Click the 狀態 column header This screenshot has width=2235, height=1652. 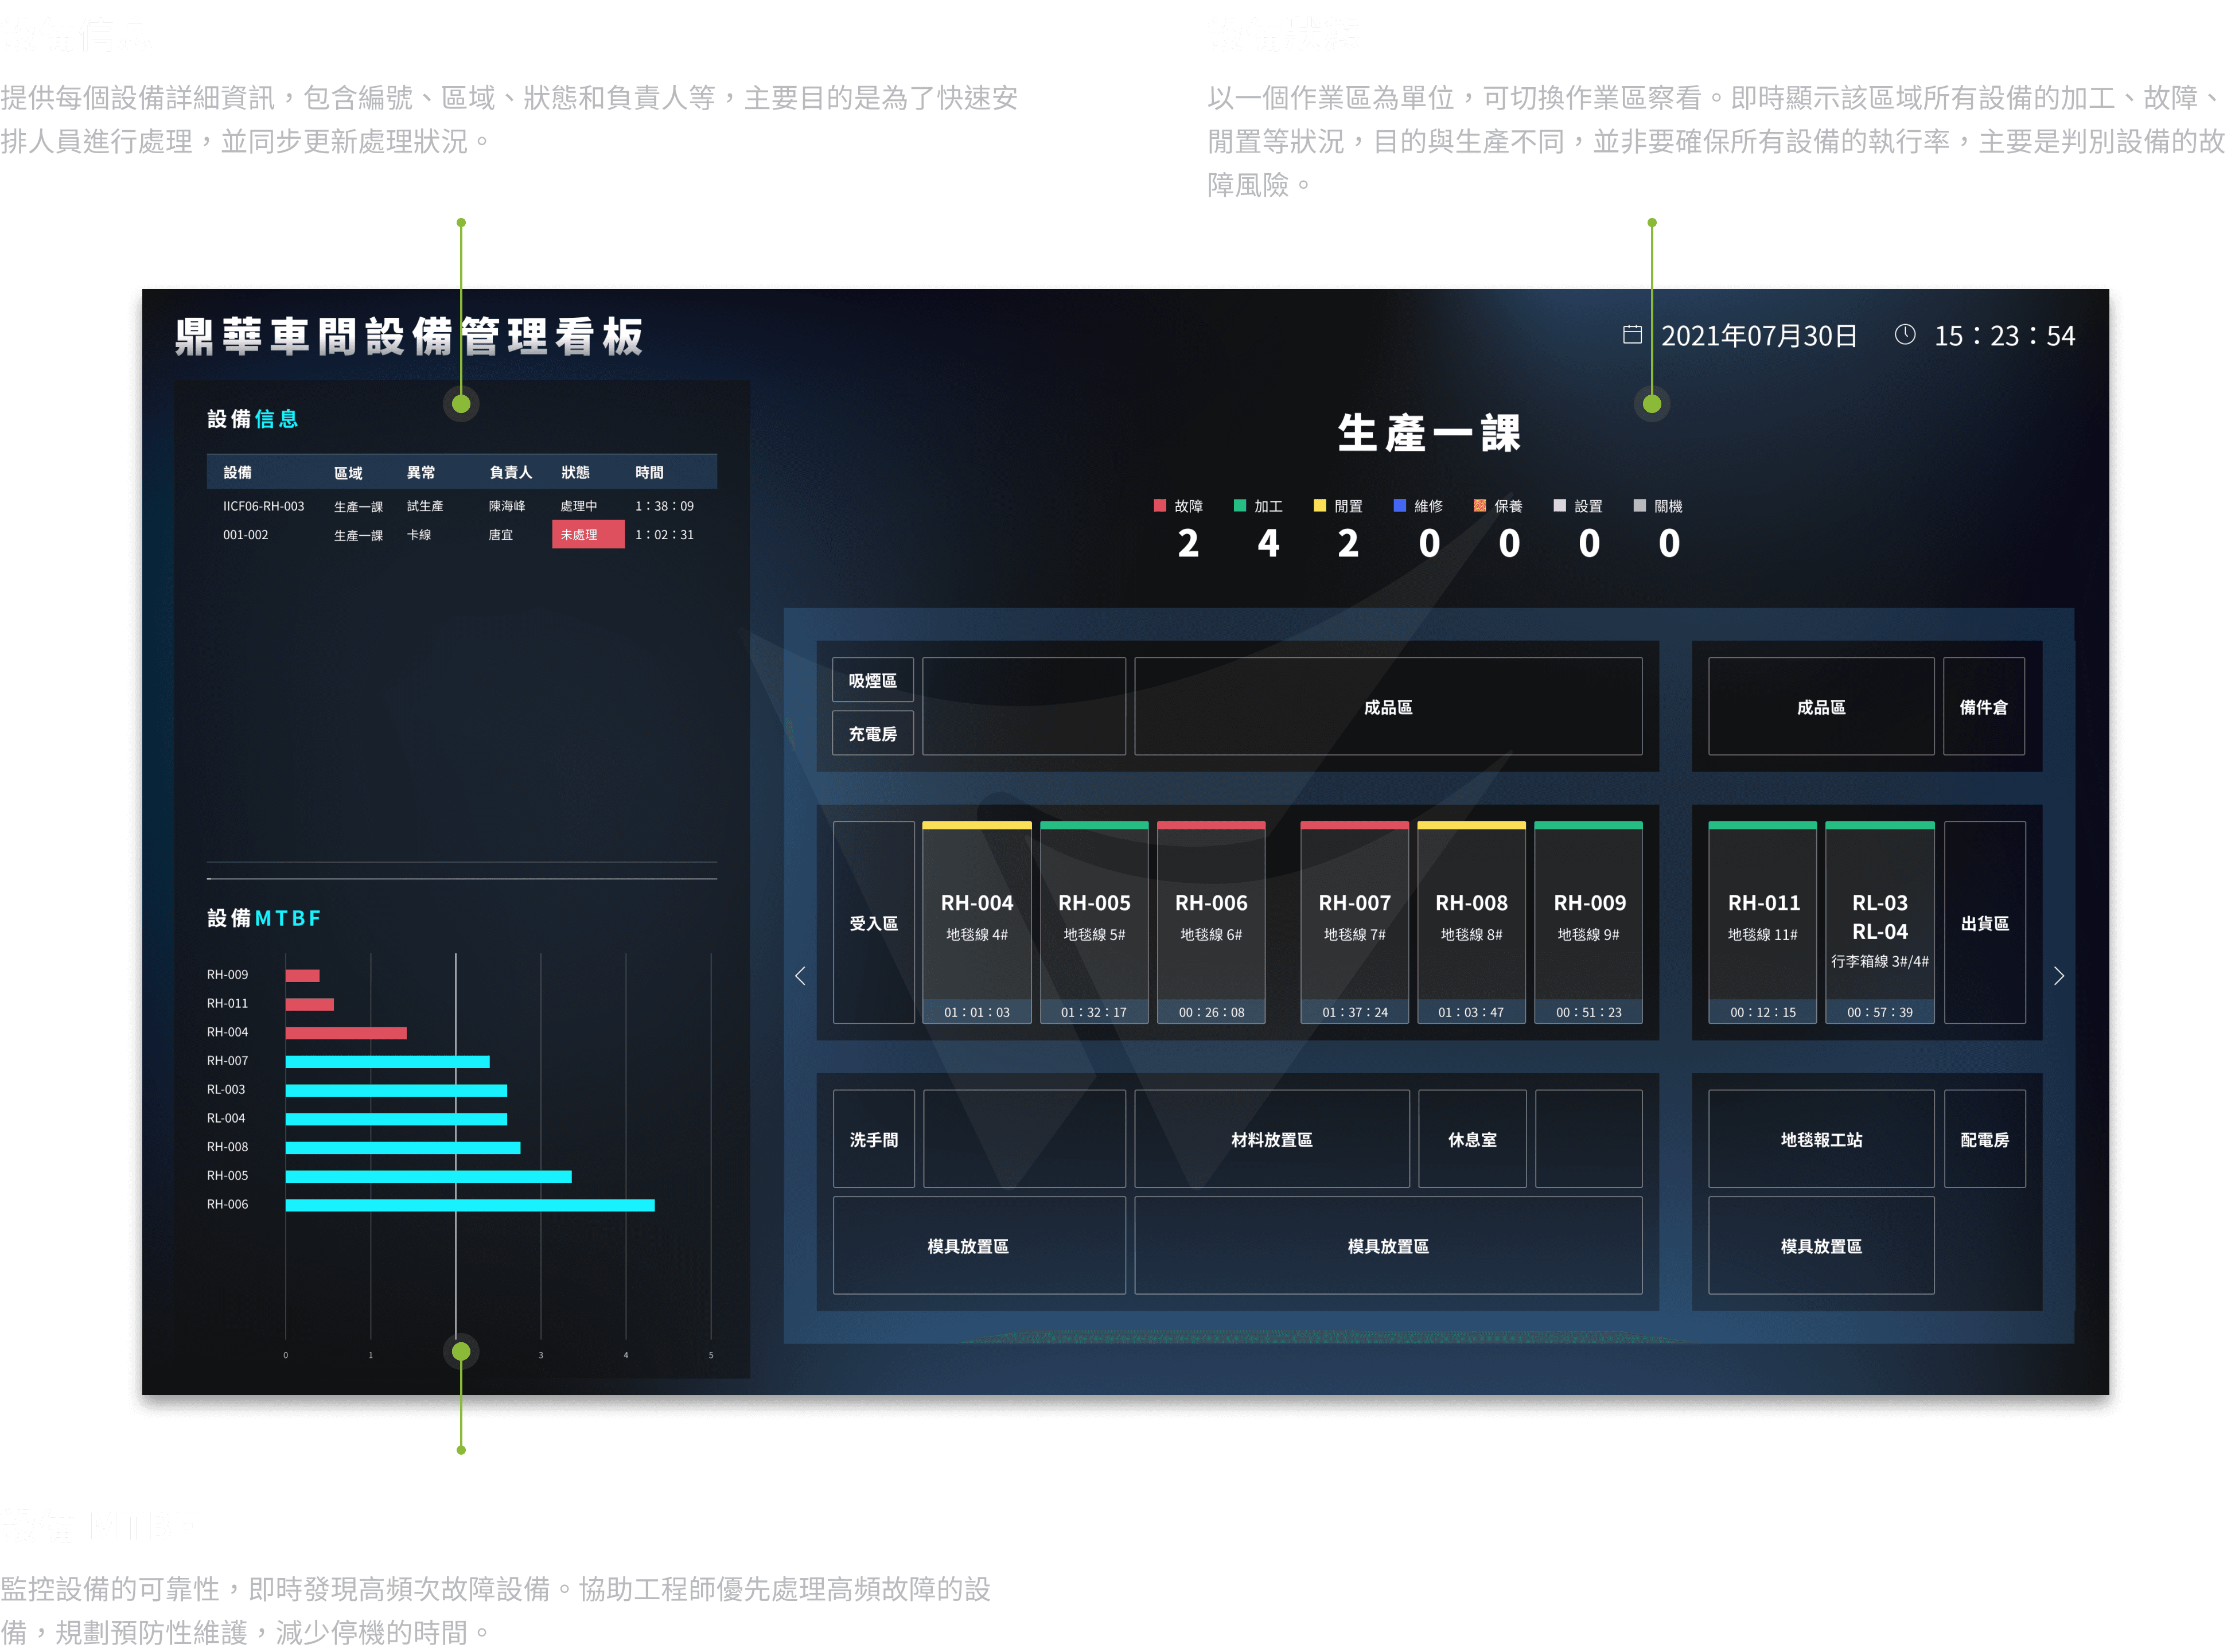pyautogui.click(x=575, y=472)
